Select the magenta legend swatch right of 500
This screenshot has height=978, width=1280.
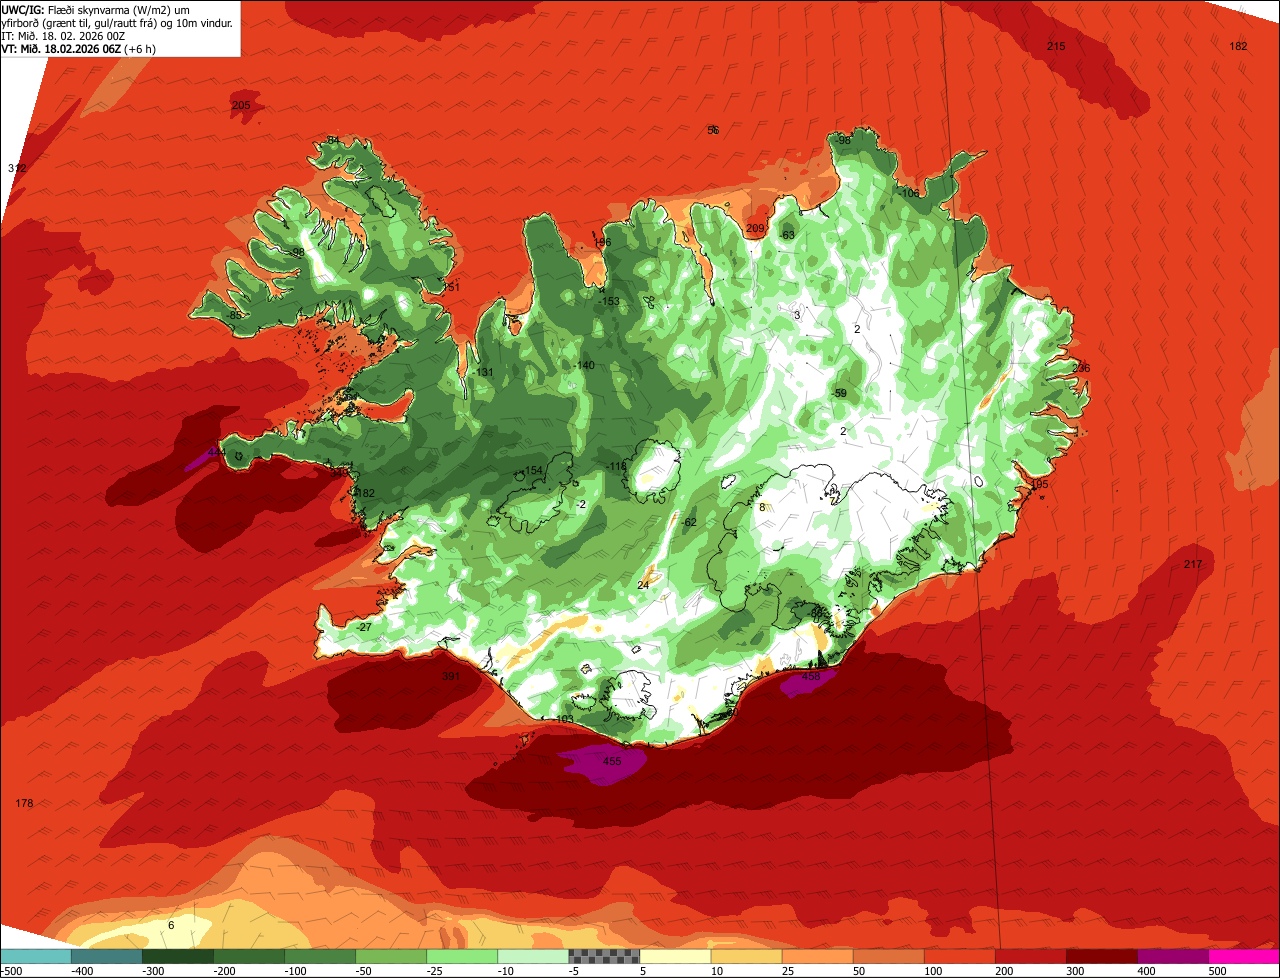coord(1244,956)
